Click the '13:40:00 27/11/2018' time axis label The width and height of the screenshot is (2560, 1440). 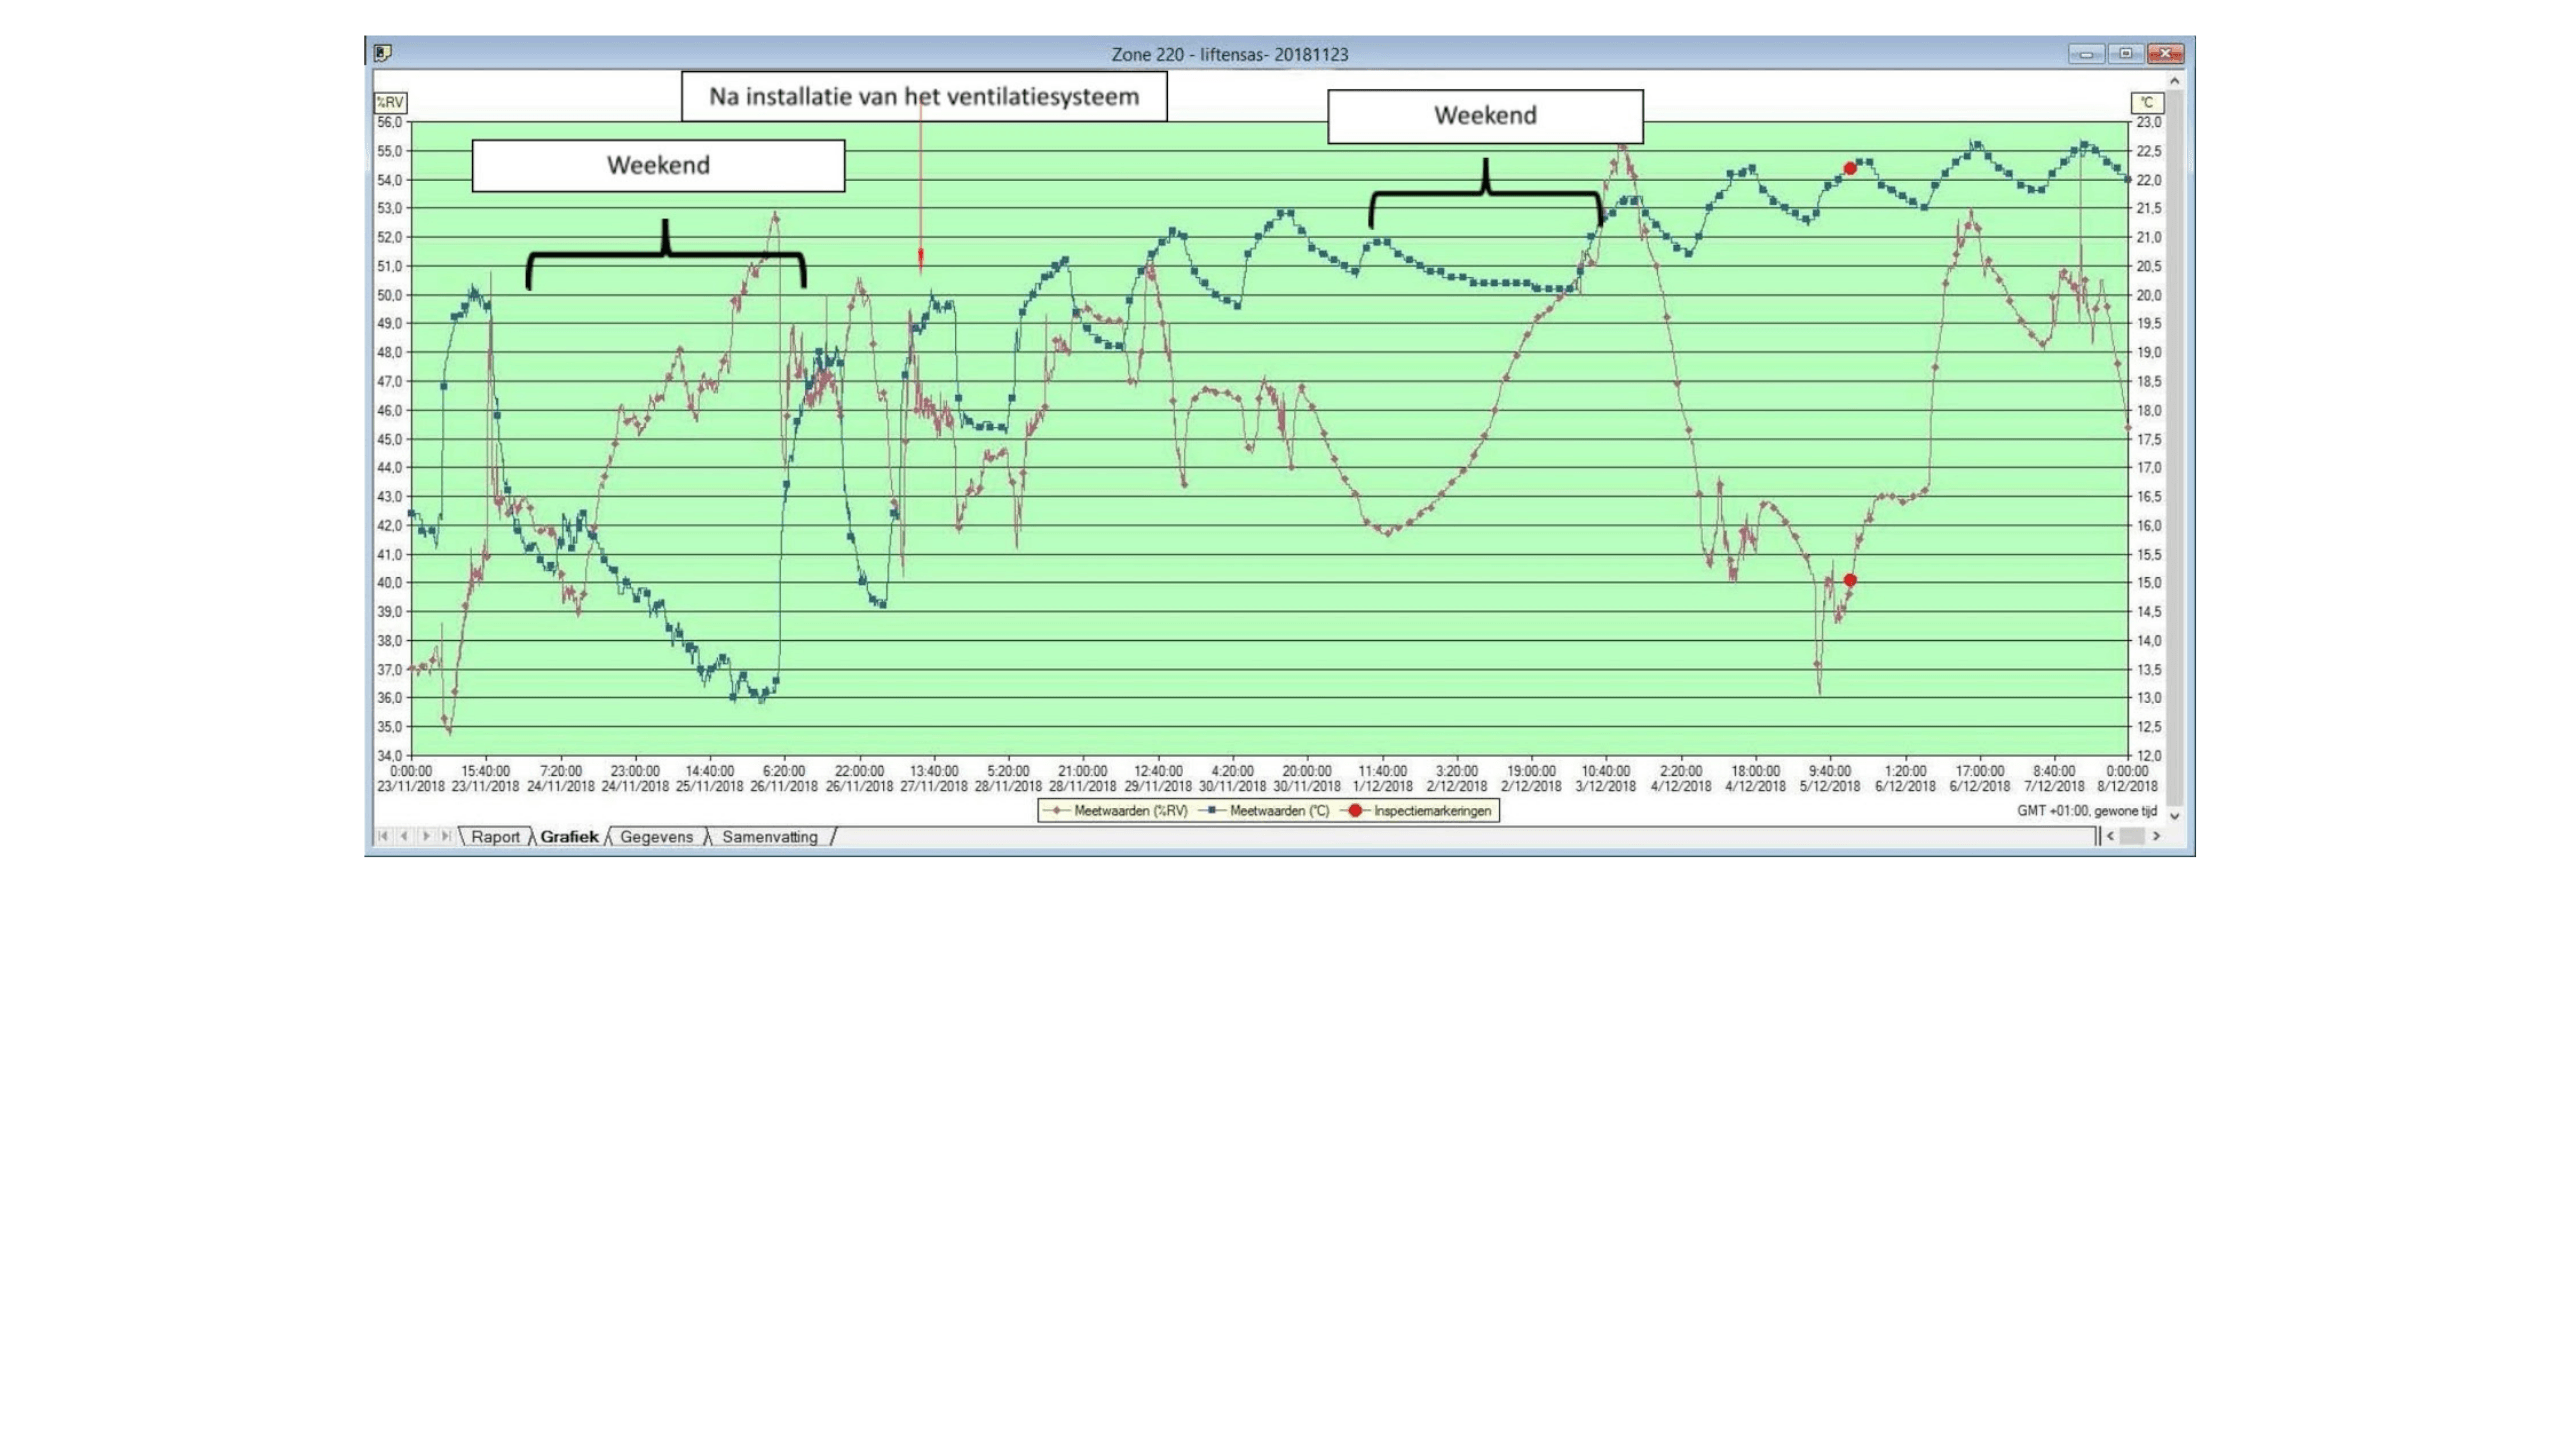point(934,779)
